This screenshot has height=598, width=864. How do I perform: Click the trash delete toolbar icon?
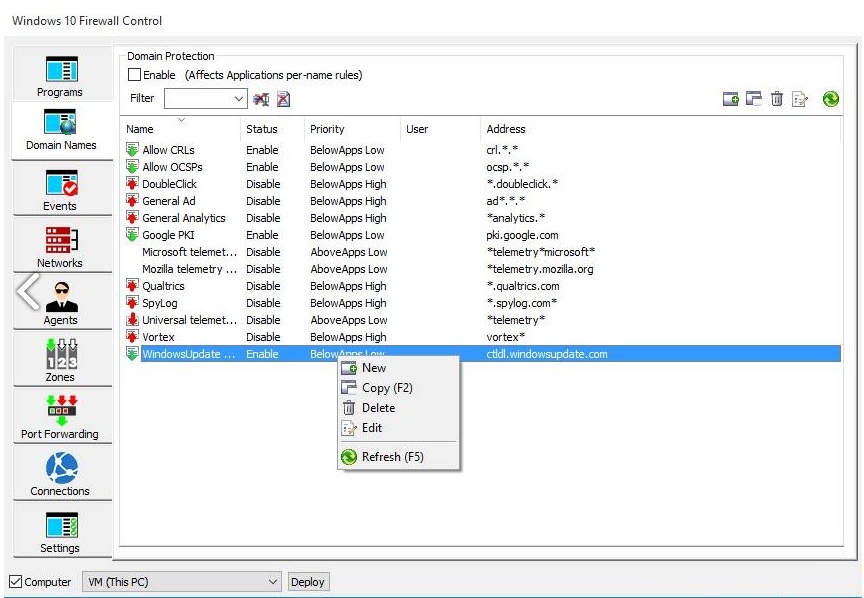(x=776, y=99)
